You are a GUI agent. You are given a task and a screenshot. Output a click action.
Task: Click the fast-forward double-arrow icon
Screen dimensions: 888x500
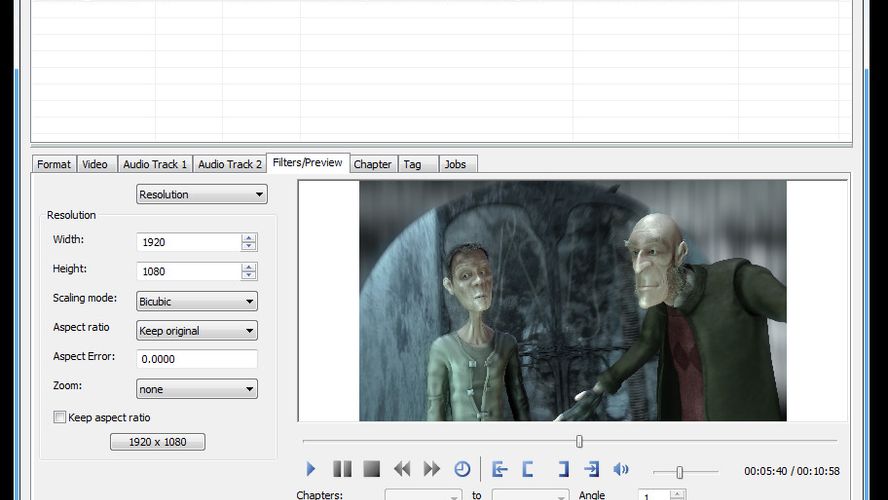[432, 469]
